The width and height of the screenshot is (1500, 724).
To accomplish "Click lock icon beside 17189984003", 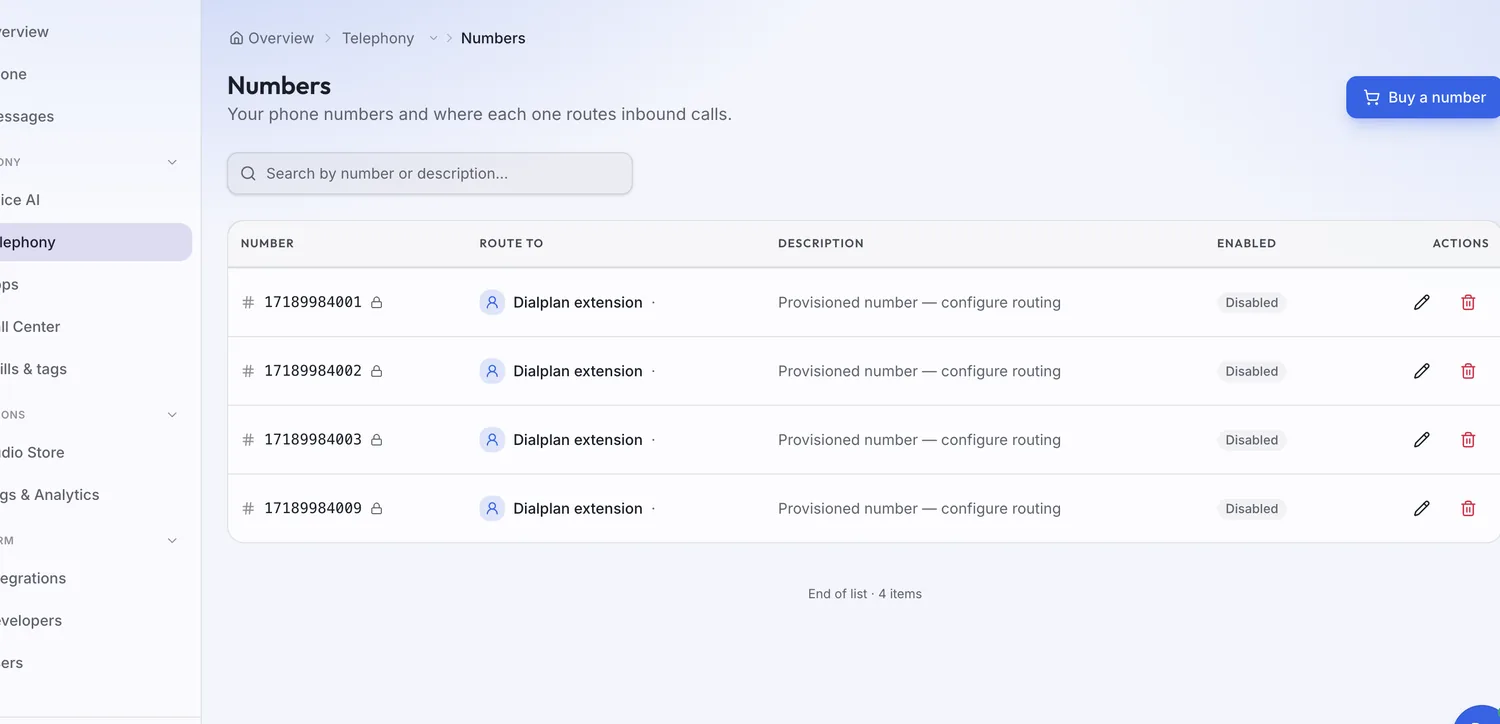I will click(377, 439).
